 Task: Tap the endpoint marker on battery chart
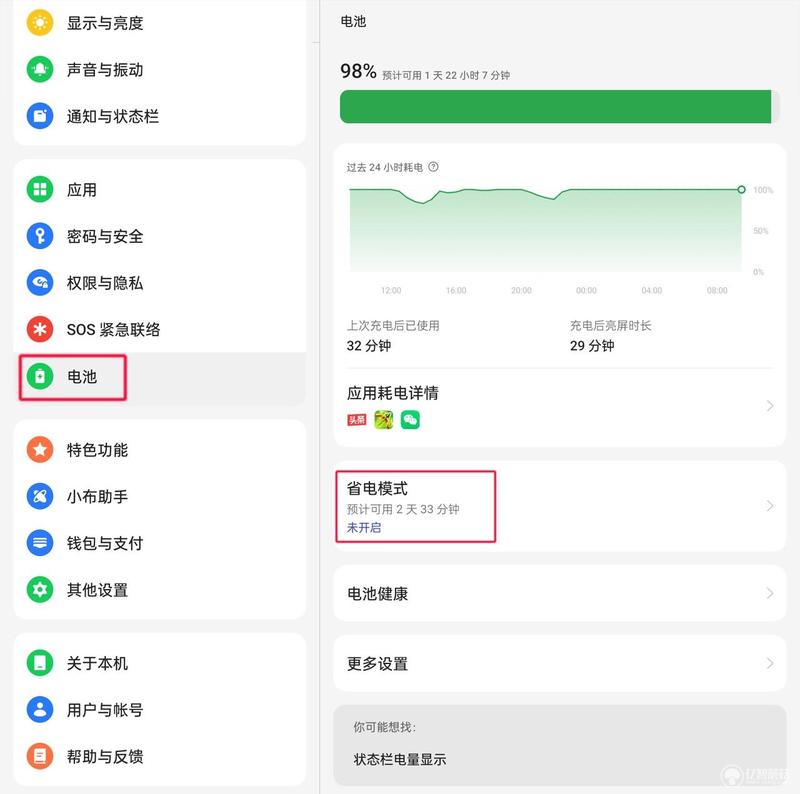pyautogui.click(x=741, y=190)
